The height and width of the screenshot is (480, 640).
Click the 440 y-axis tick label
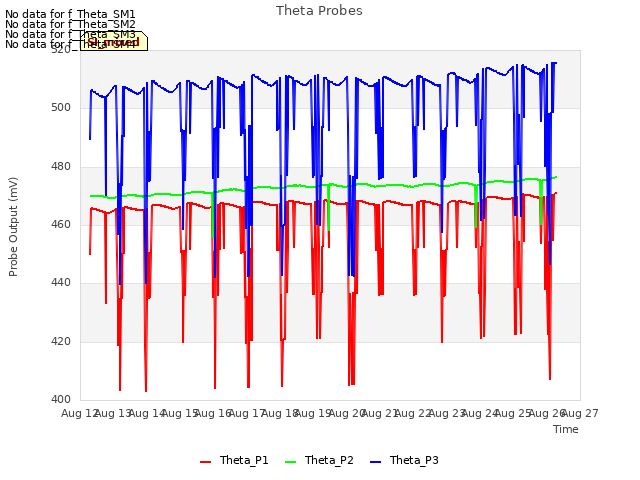click(x=61, y=283)
